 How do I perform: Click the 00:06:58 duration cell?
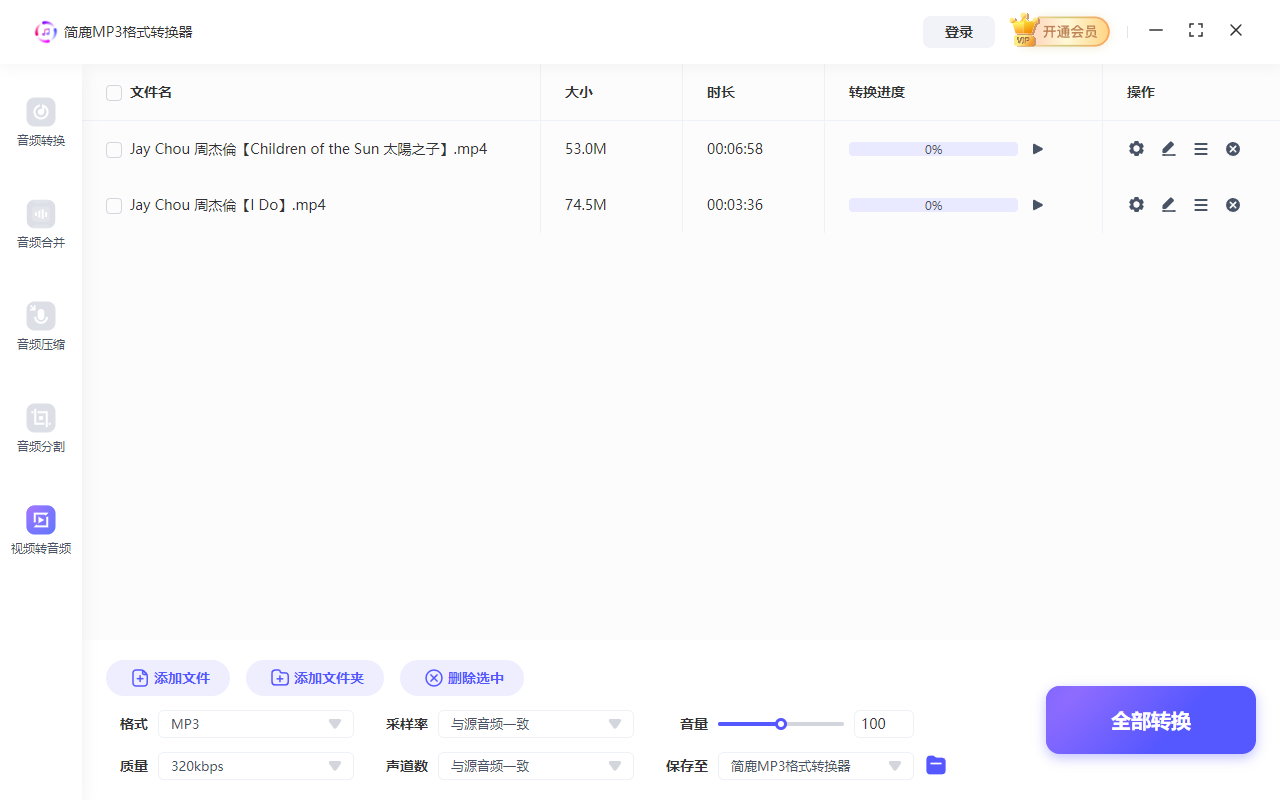pyautogui.click(x=735, y=149)
